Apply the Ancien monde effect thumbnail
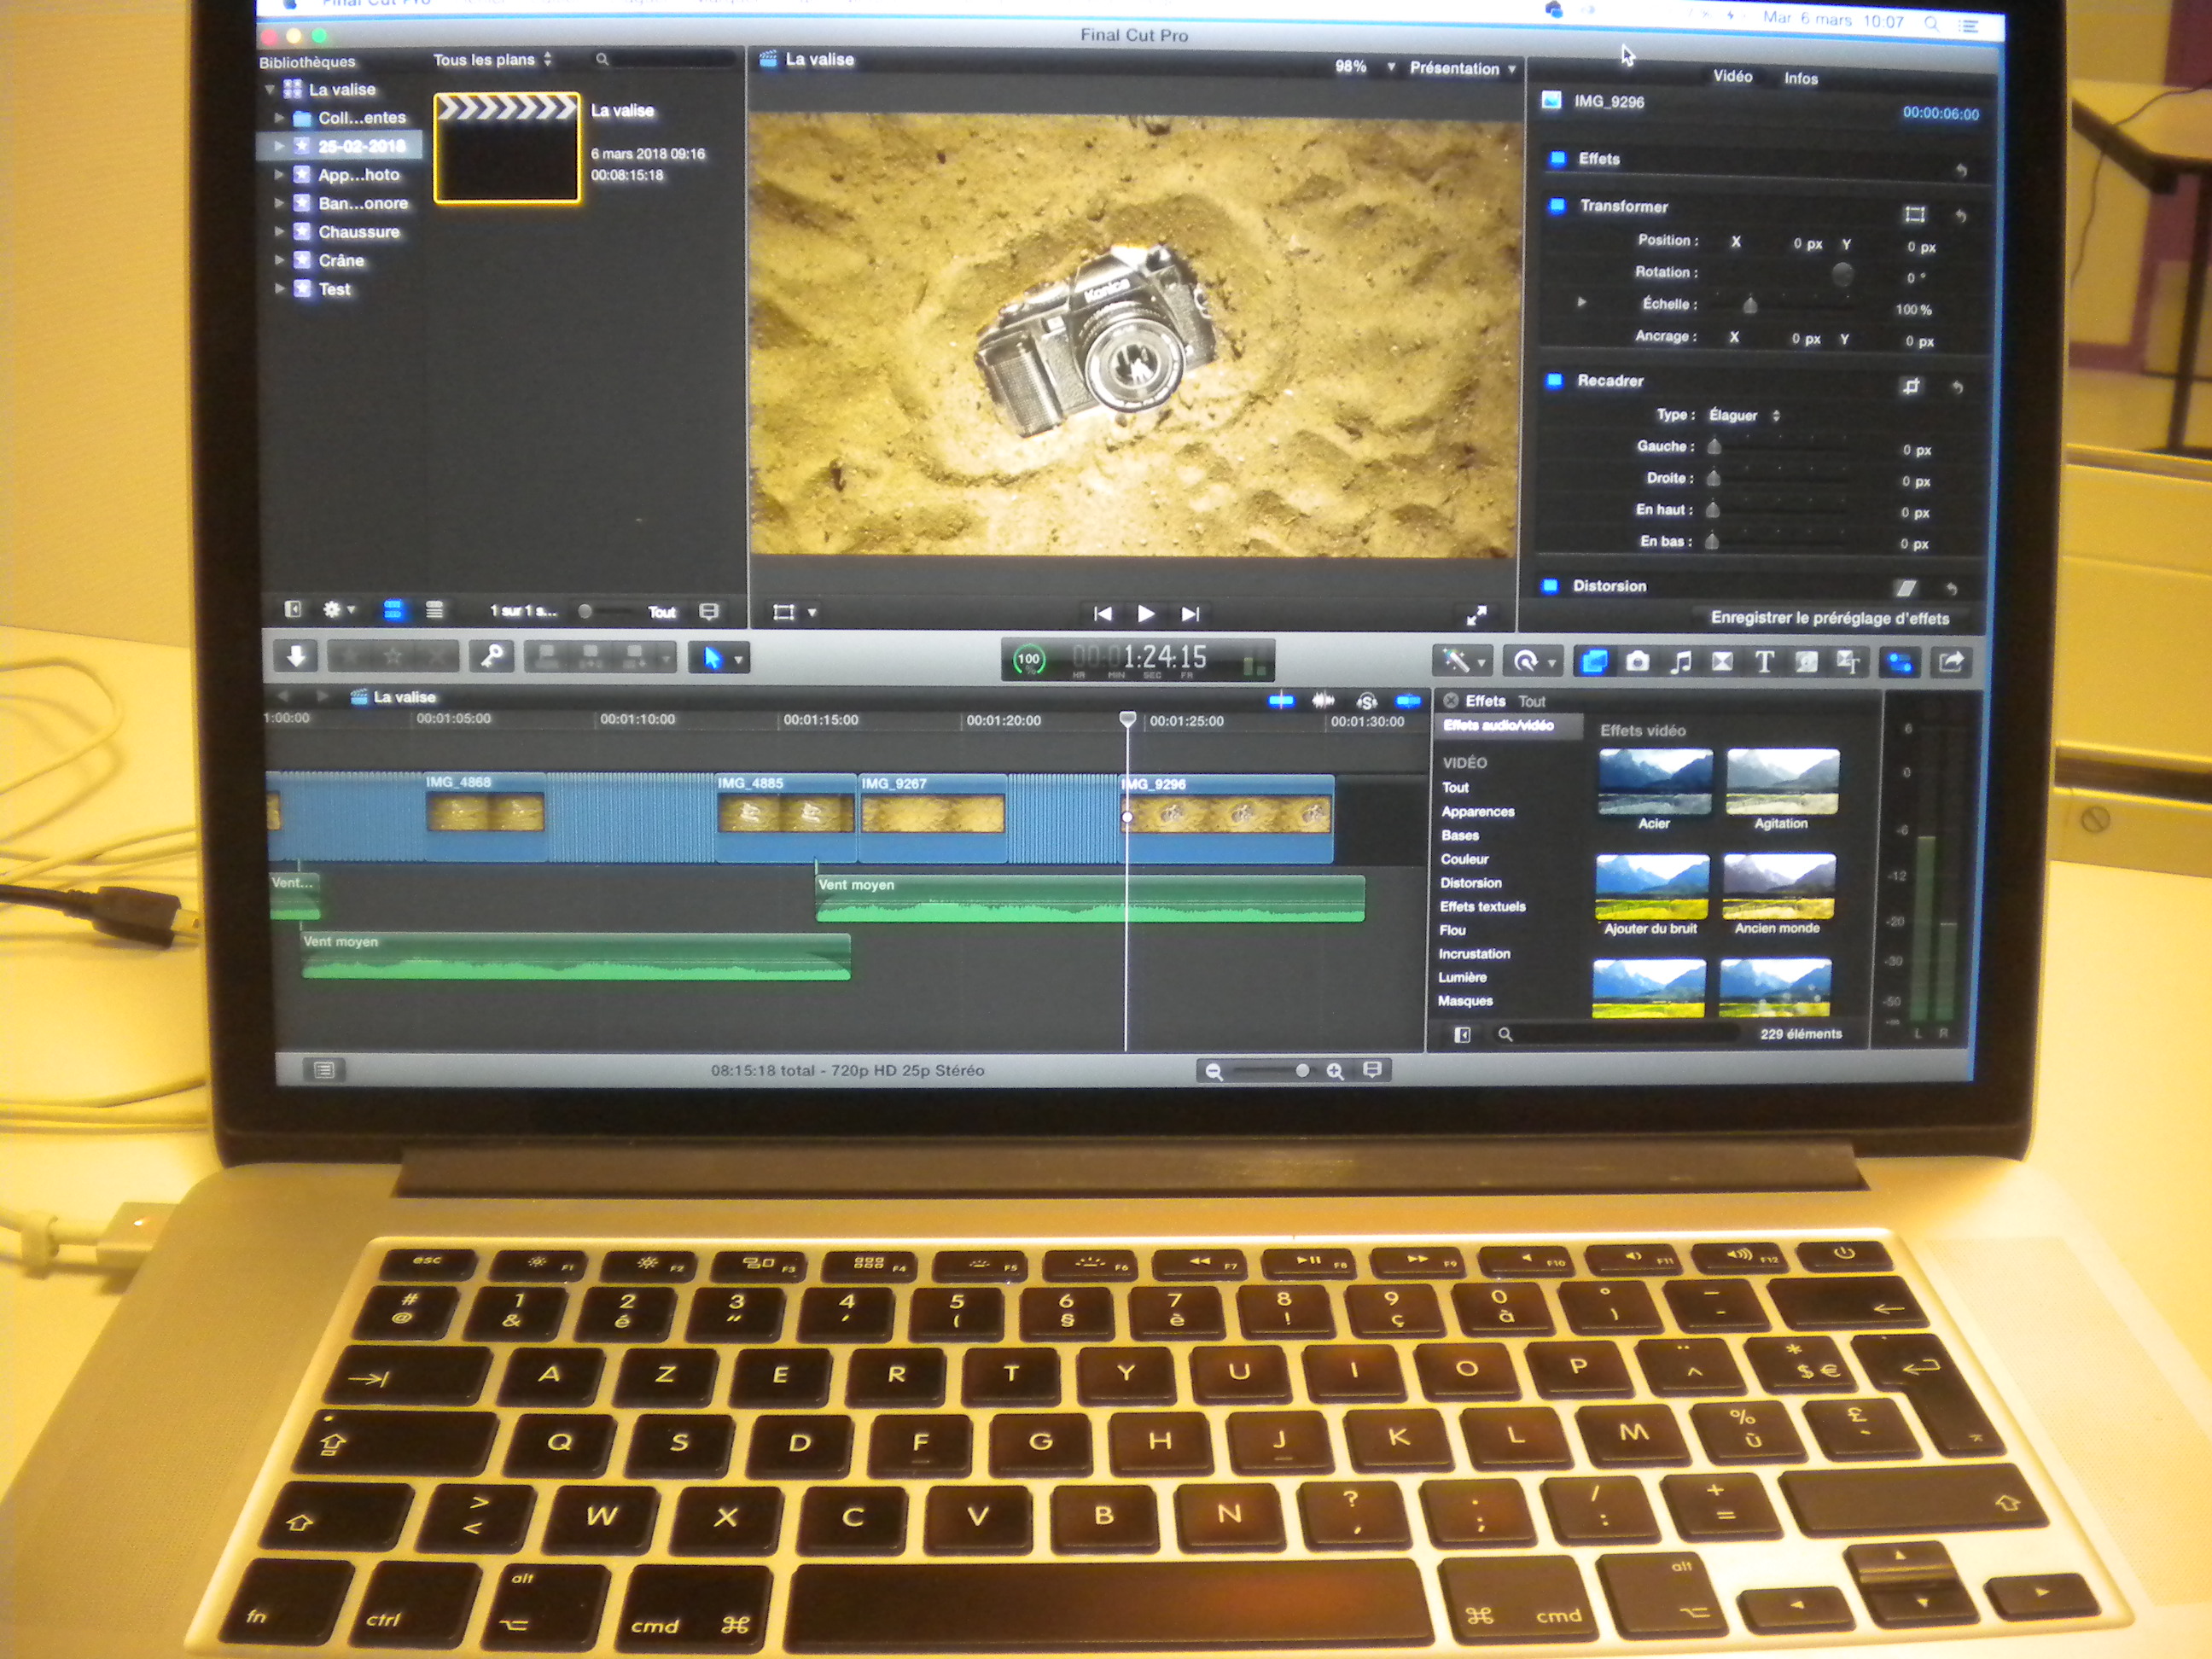Screen dimensions: 2212x1659 coord(1778,886)
